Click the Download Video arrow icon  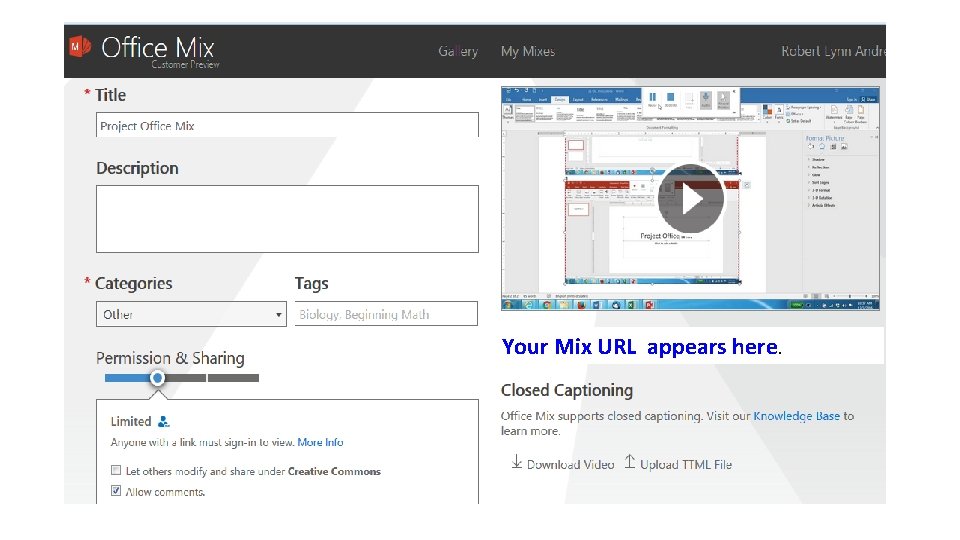point(517,462)
